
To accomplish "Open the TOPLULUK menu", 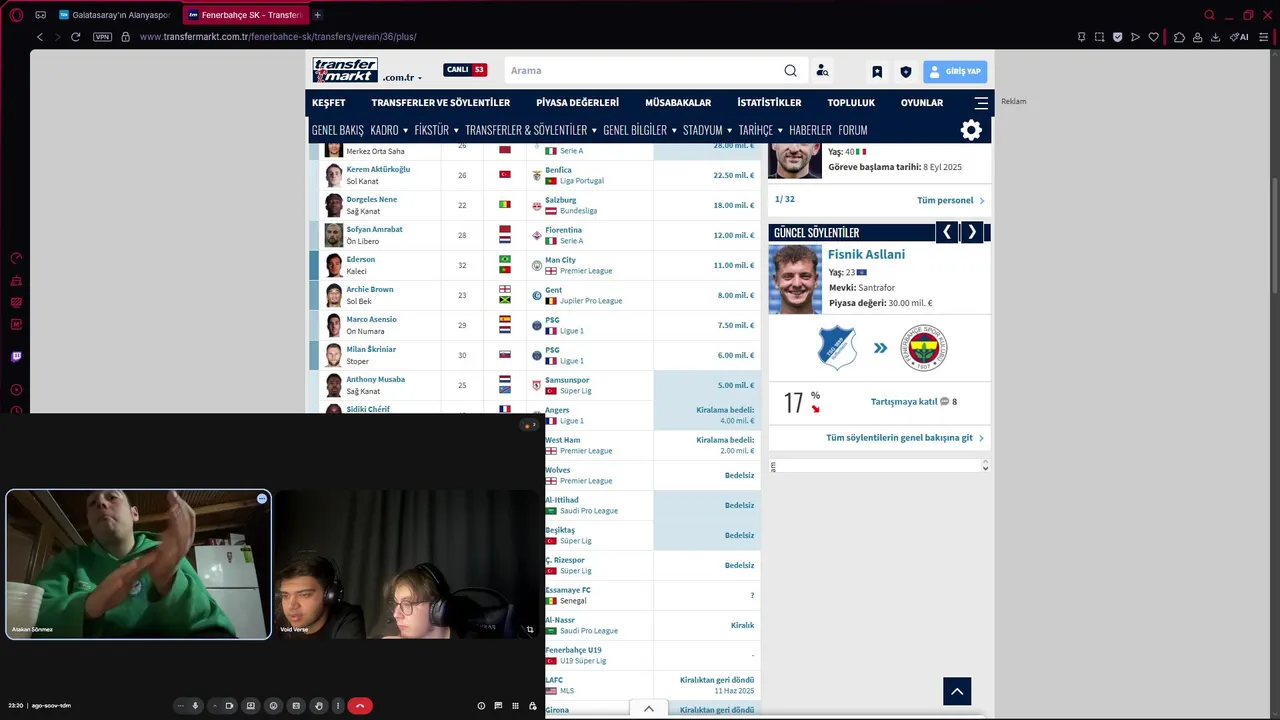I will [851, 102].
